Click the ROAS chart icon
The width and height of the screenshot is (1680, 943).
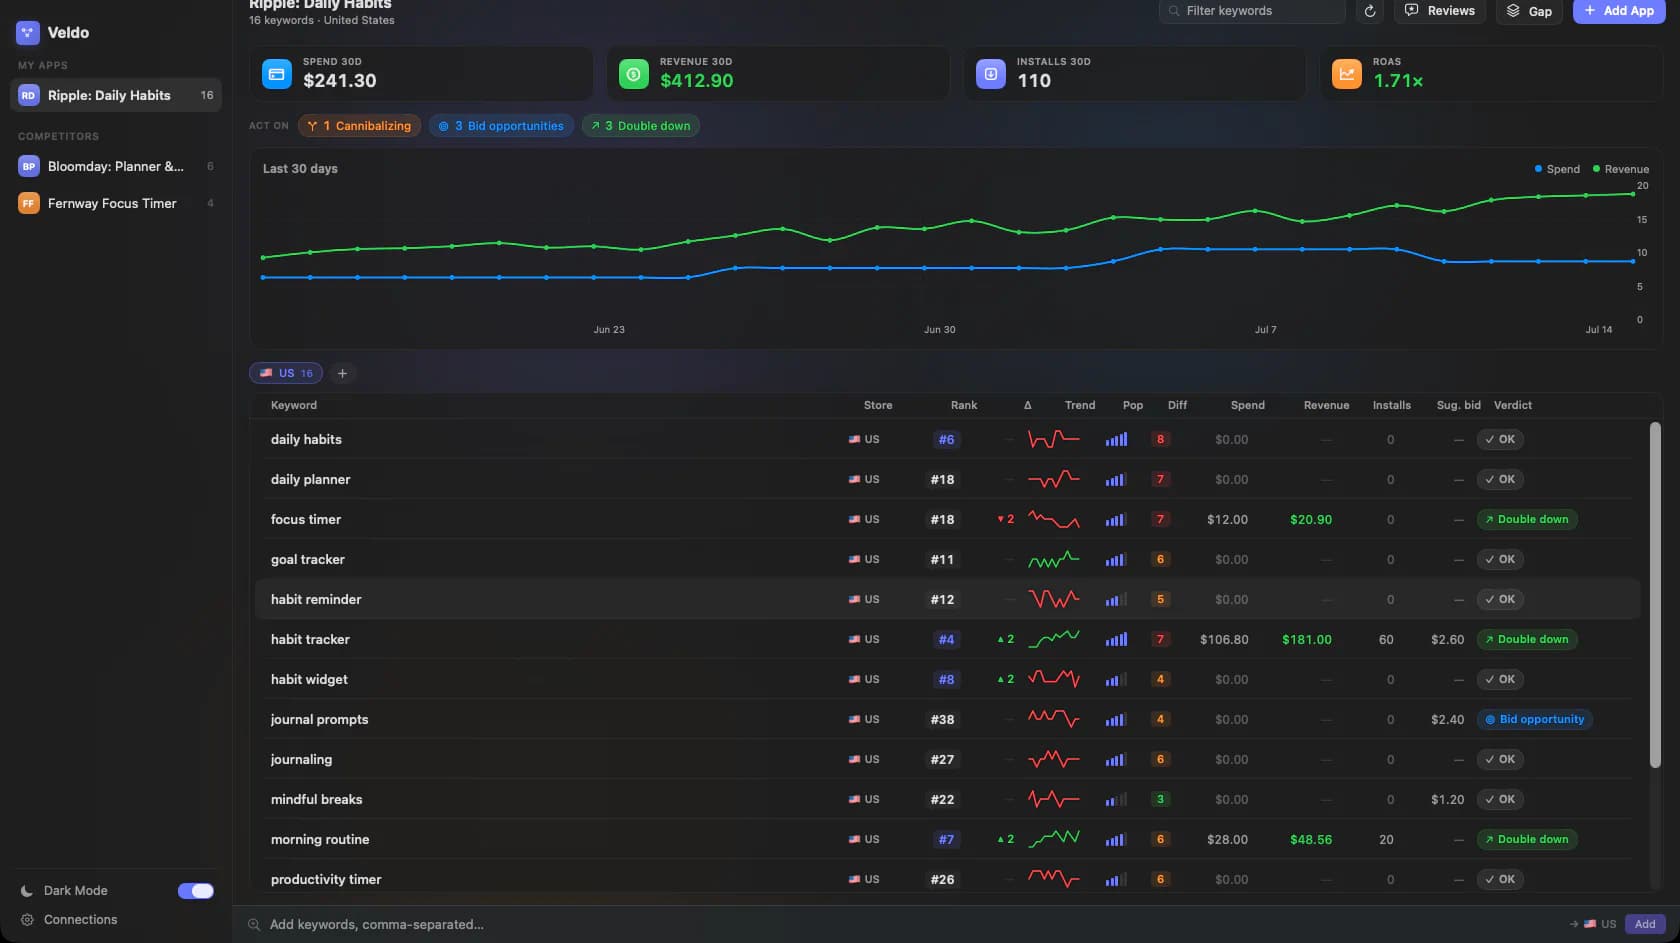click(x=1347, y=74)
